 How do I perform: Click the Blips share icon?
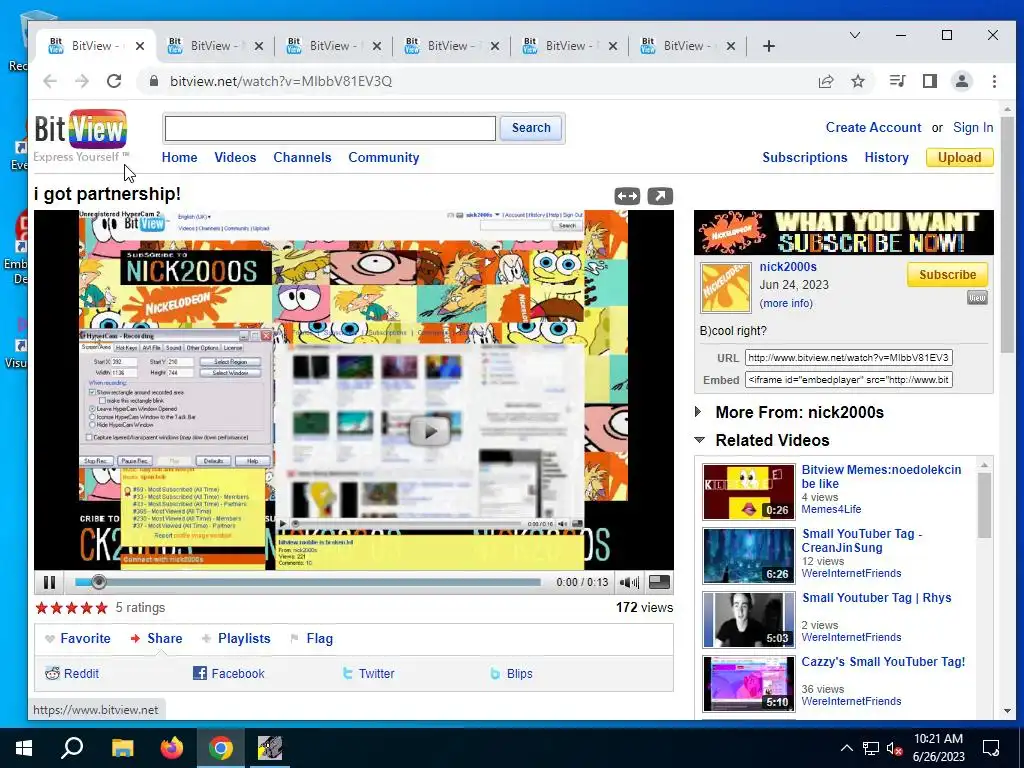coord(496,673)
